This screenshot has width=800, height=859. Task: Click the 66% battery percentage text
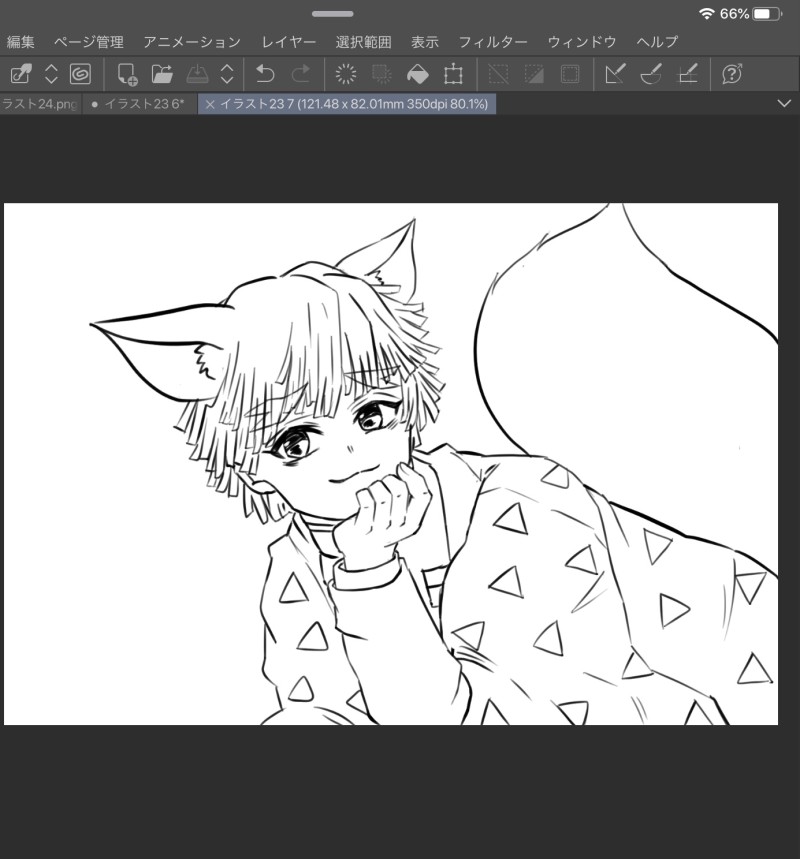[x=734, y=14]
